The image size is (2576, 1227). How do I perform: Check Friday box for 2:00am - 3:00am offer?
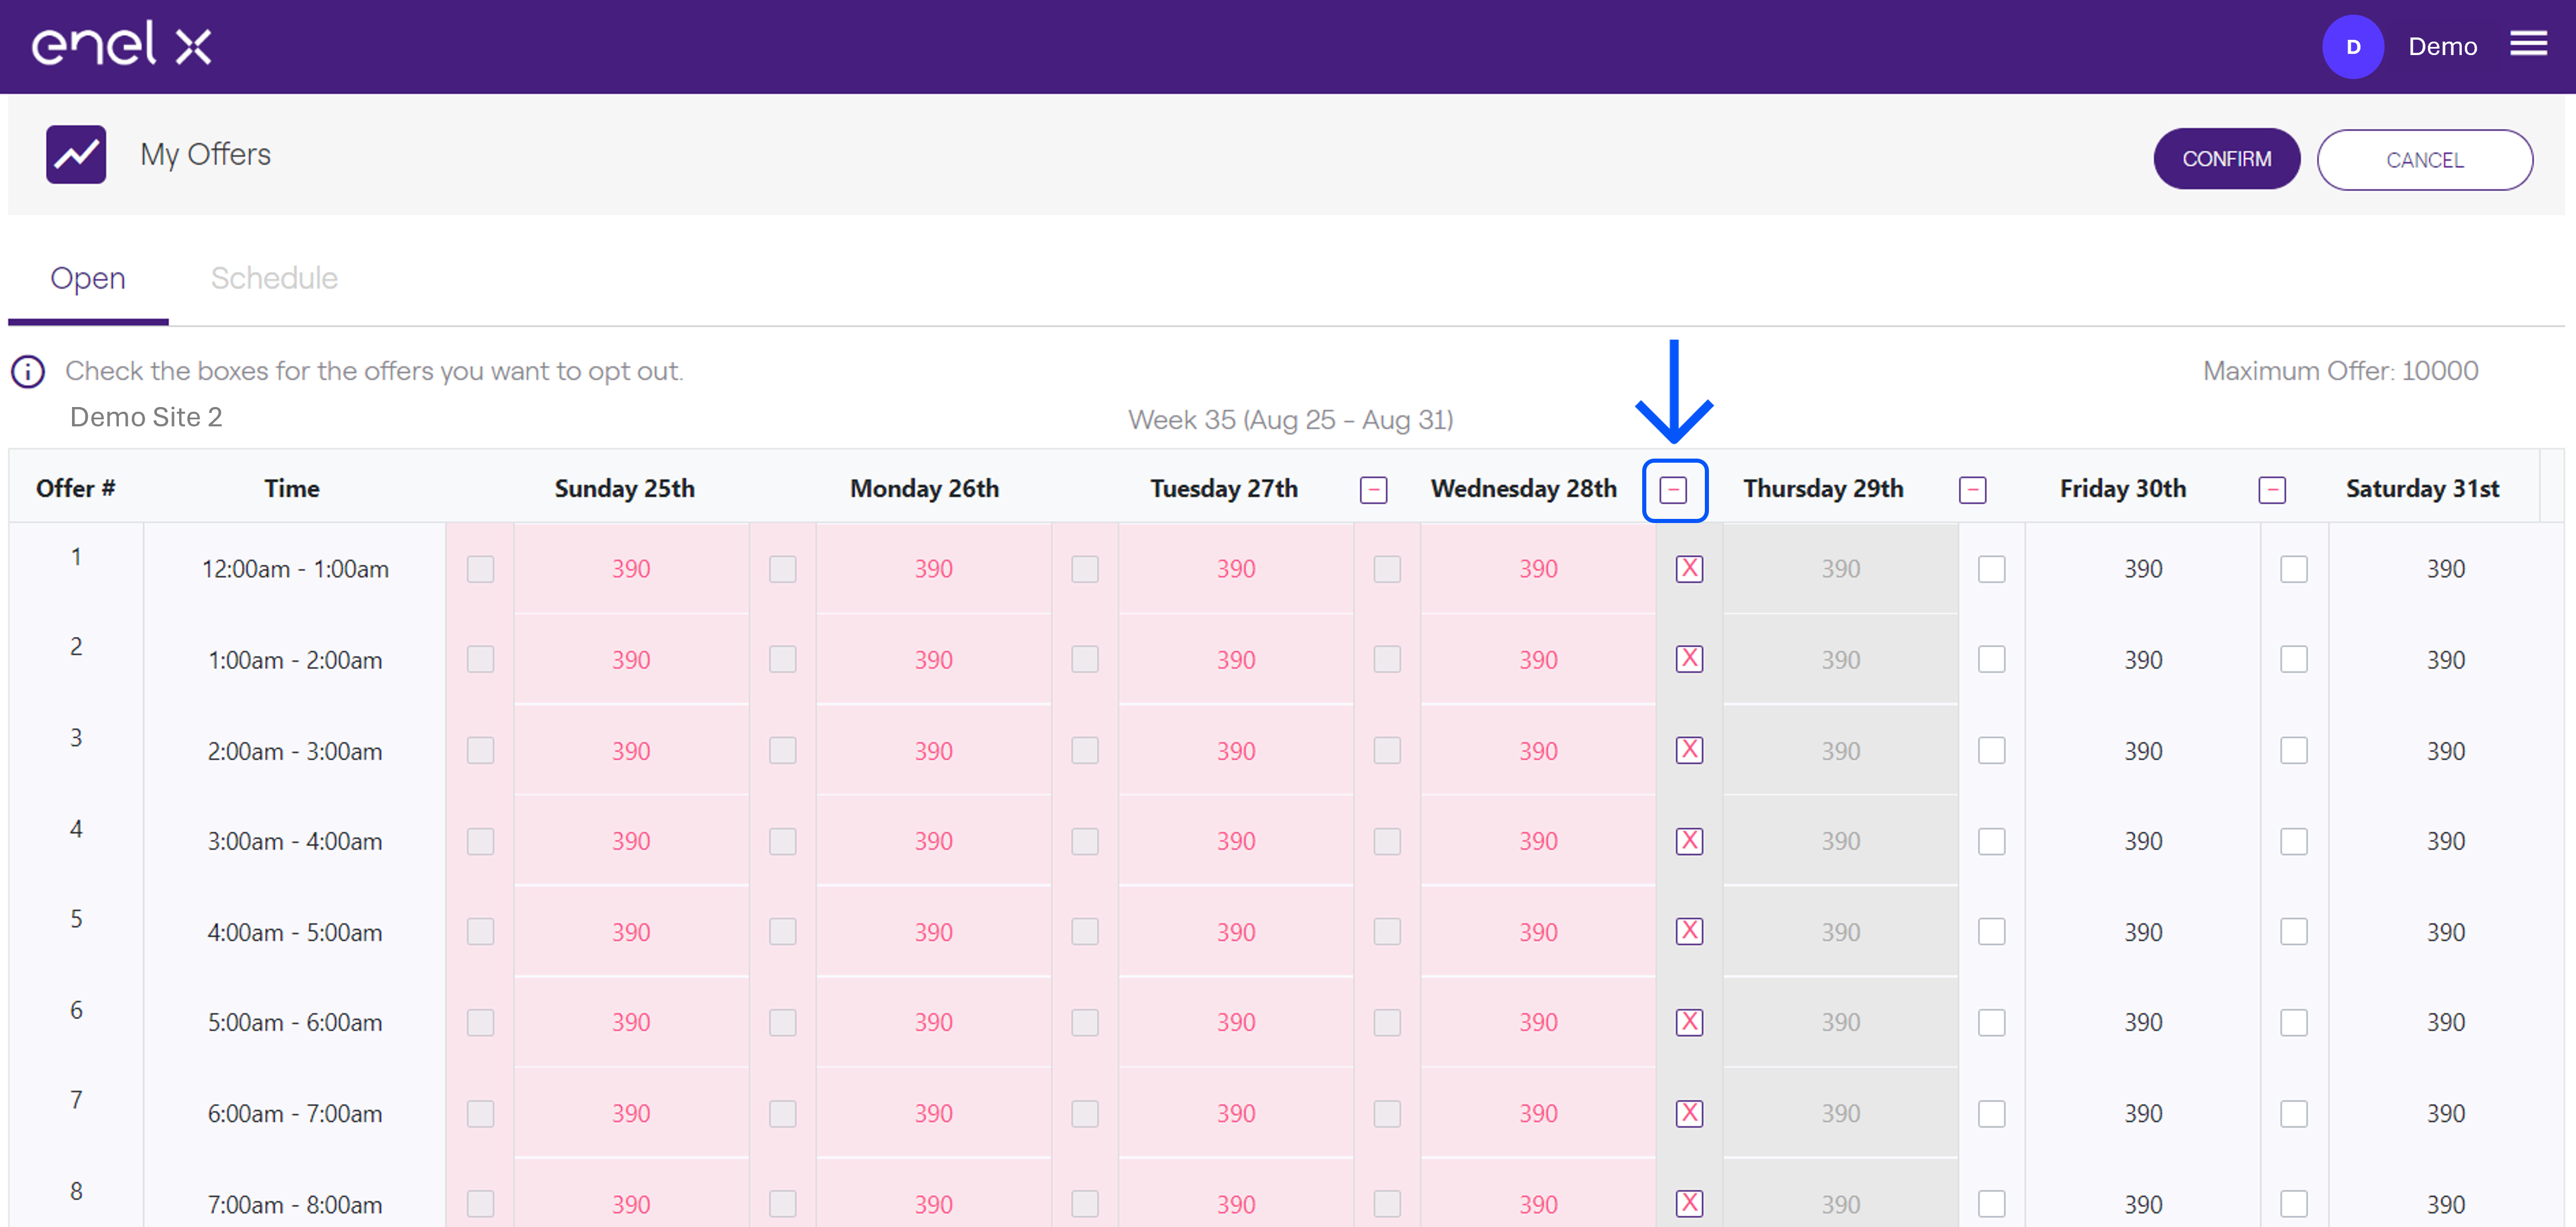(x=1991, y=750)
